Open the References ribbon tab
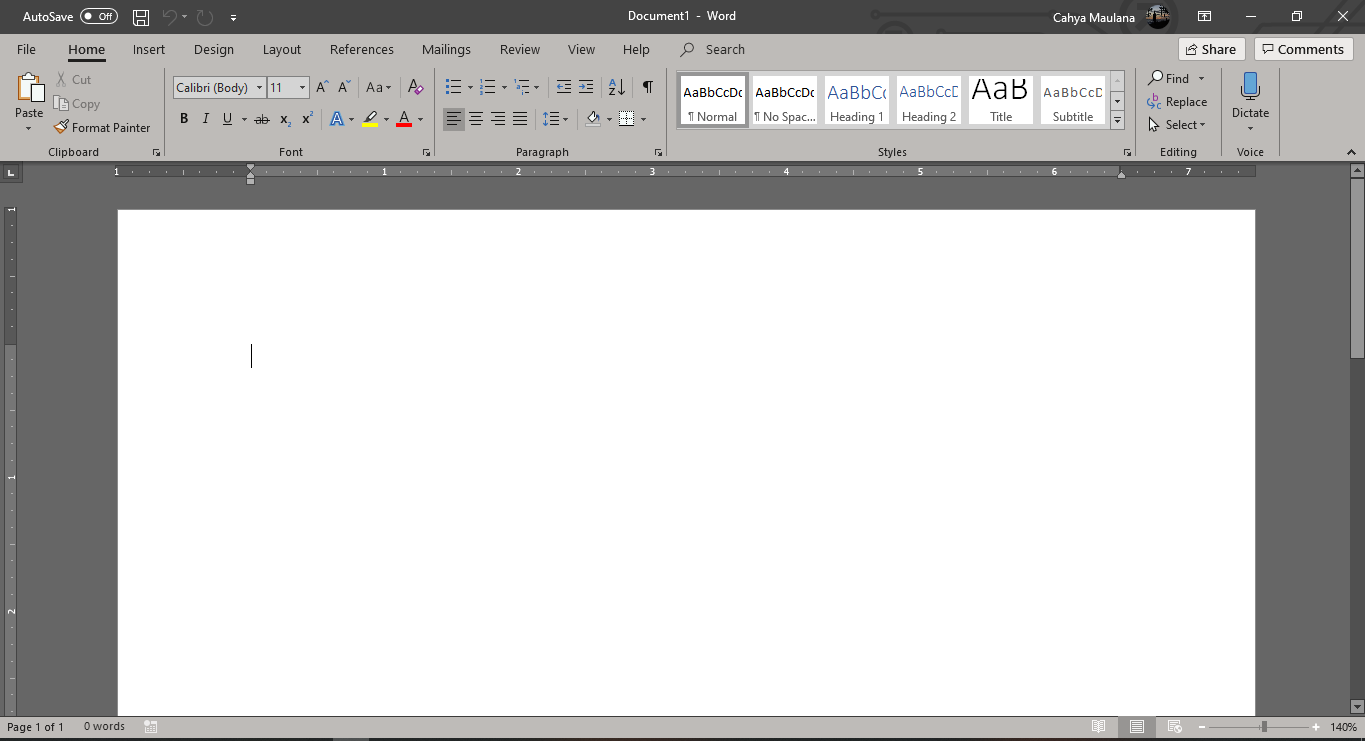1365x741 pixels. pos(361,49)
